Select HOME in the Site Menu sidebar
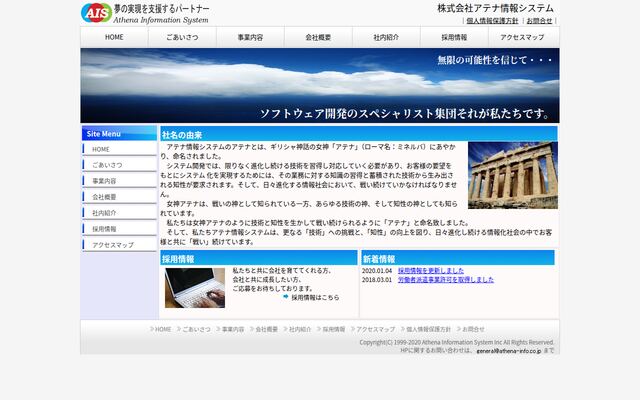Viewport: 640px width, 400px height. 120,149
